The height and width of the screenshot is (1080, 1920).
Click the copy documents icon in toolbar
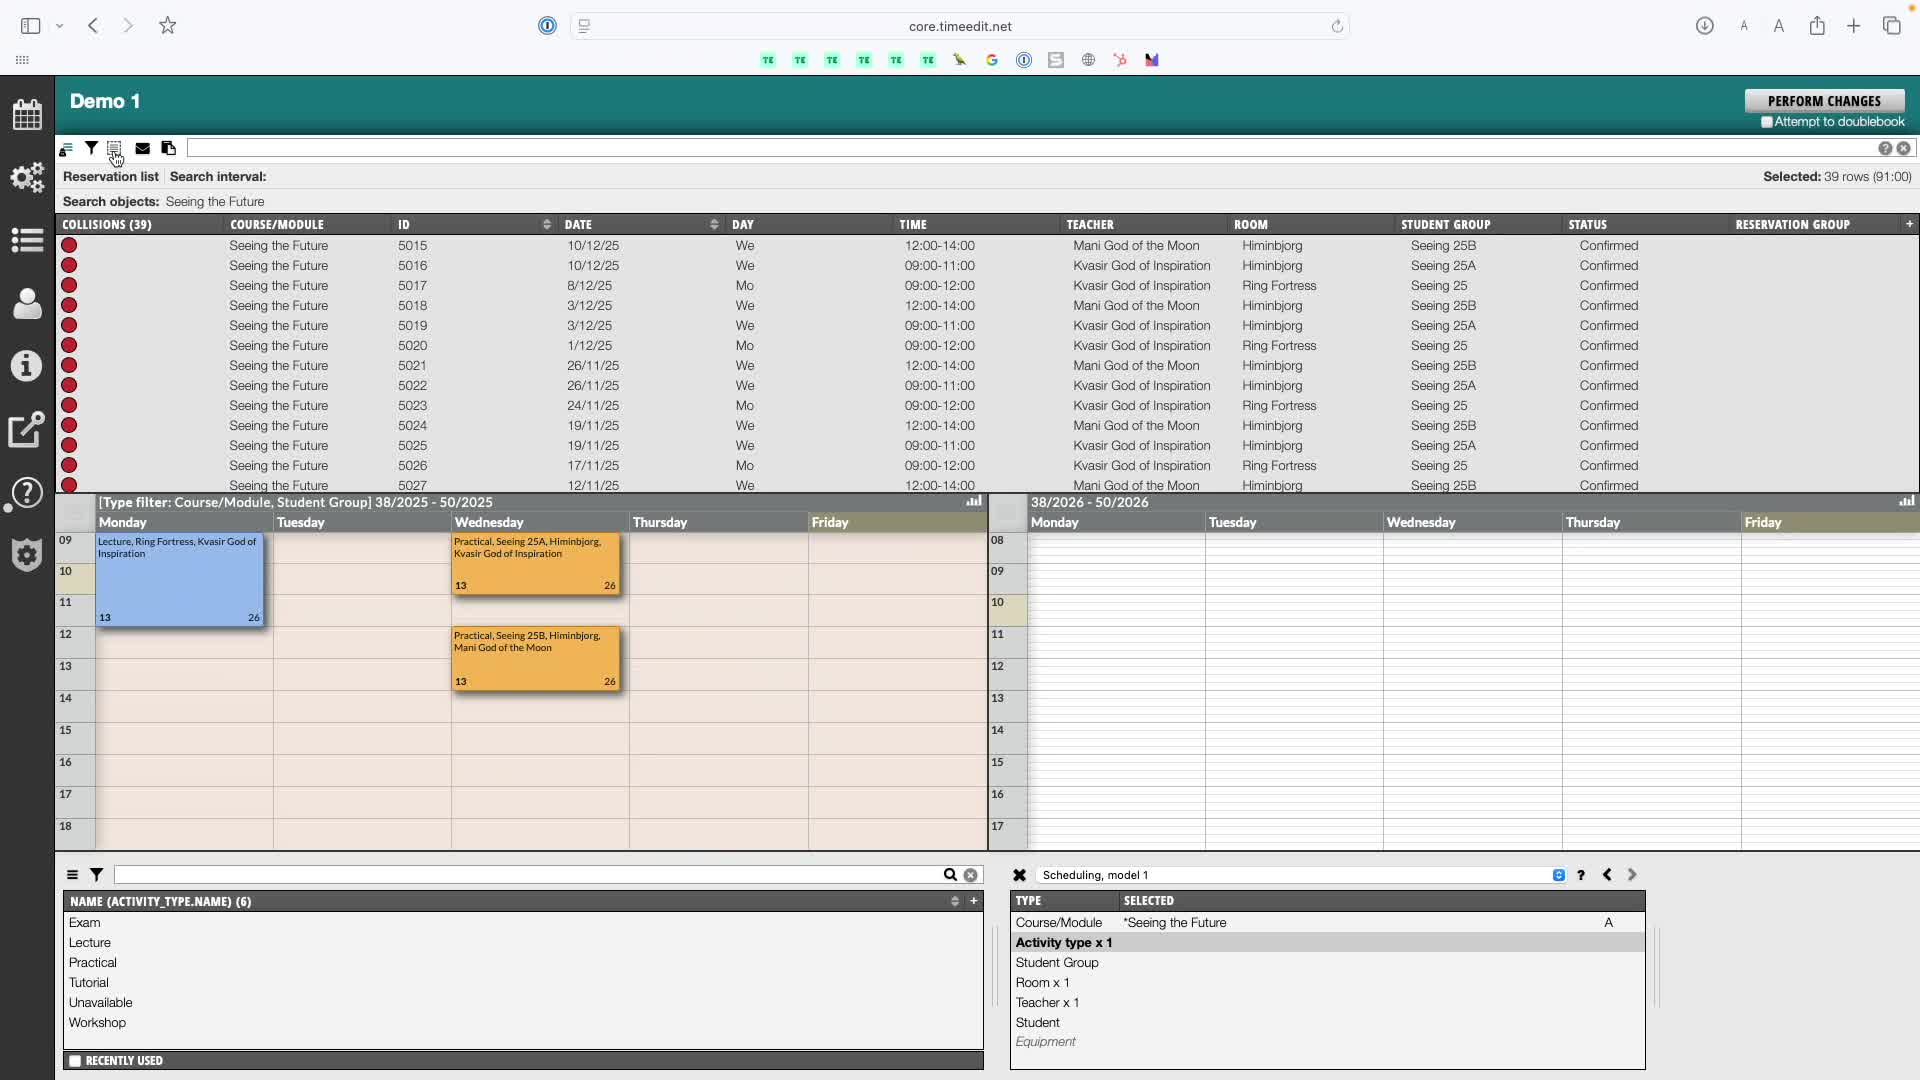pyautogui.click(x=168, y=148)
